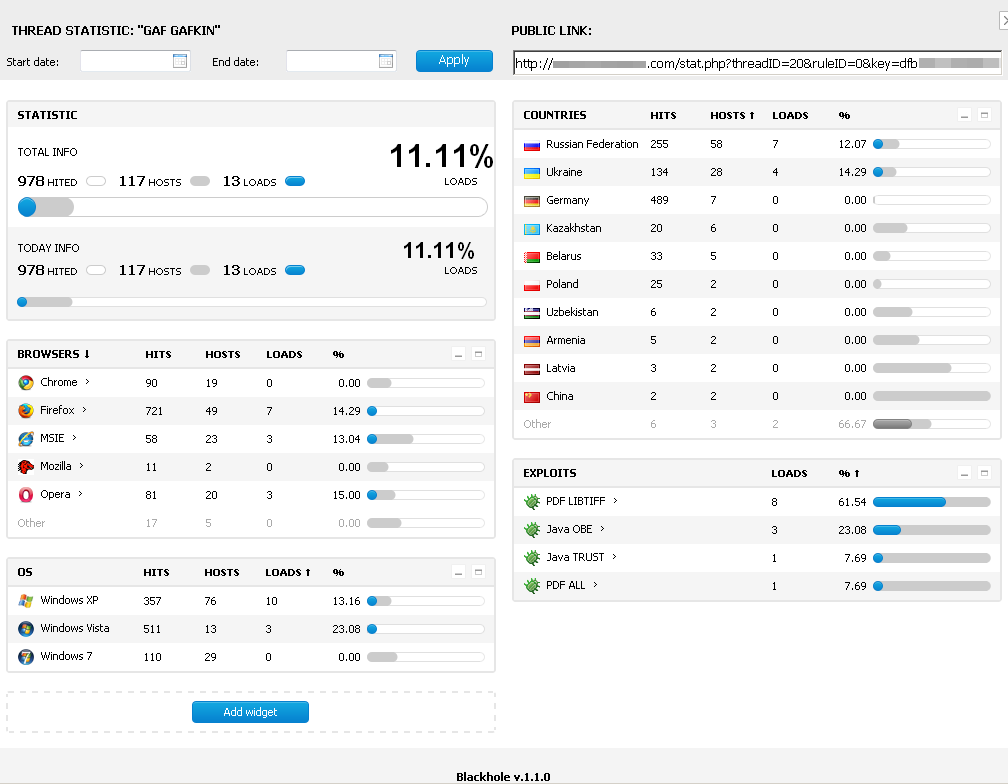Maximize the Countries widget

[984, 115]
